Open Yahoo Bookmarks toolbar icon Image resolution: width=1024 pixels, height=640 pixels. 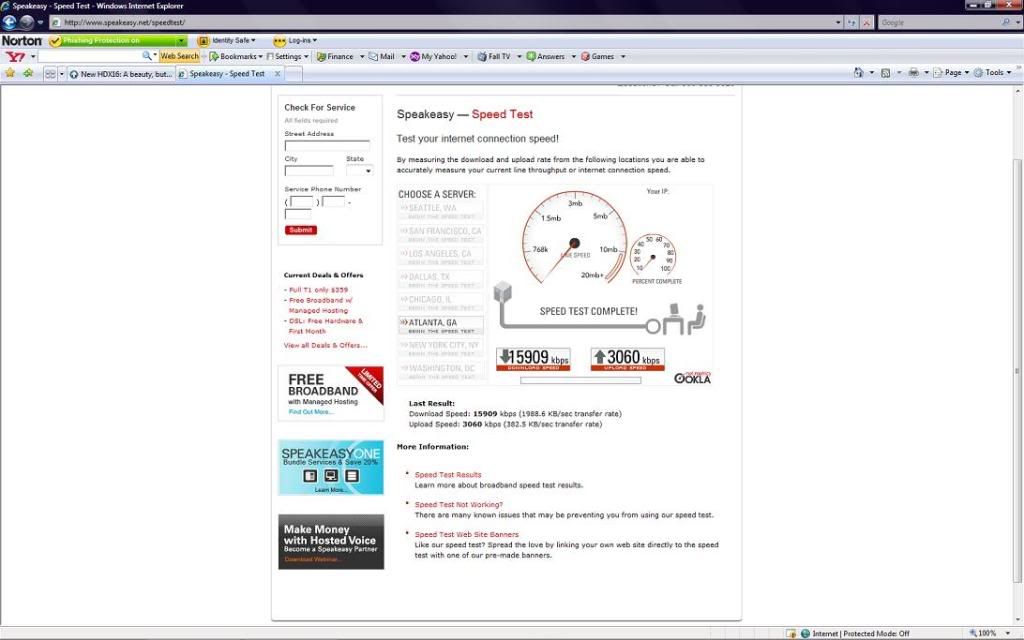pyautogui.click(x=214, y=57)
